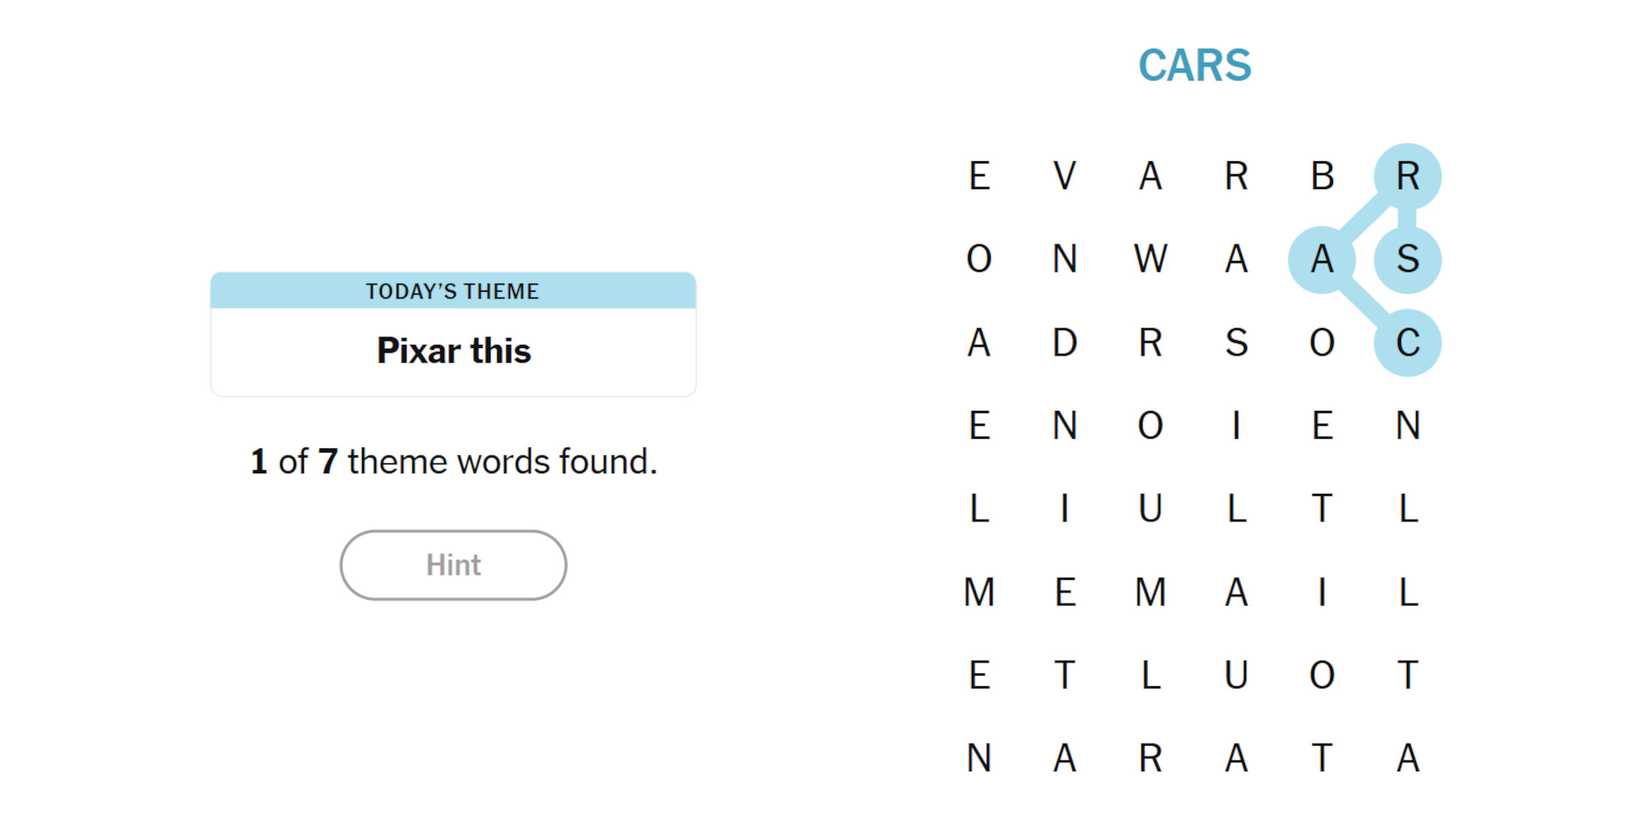Select the highlighted R letter tile
This screenshot has width=1650, height=825.
coord(1407,176)
